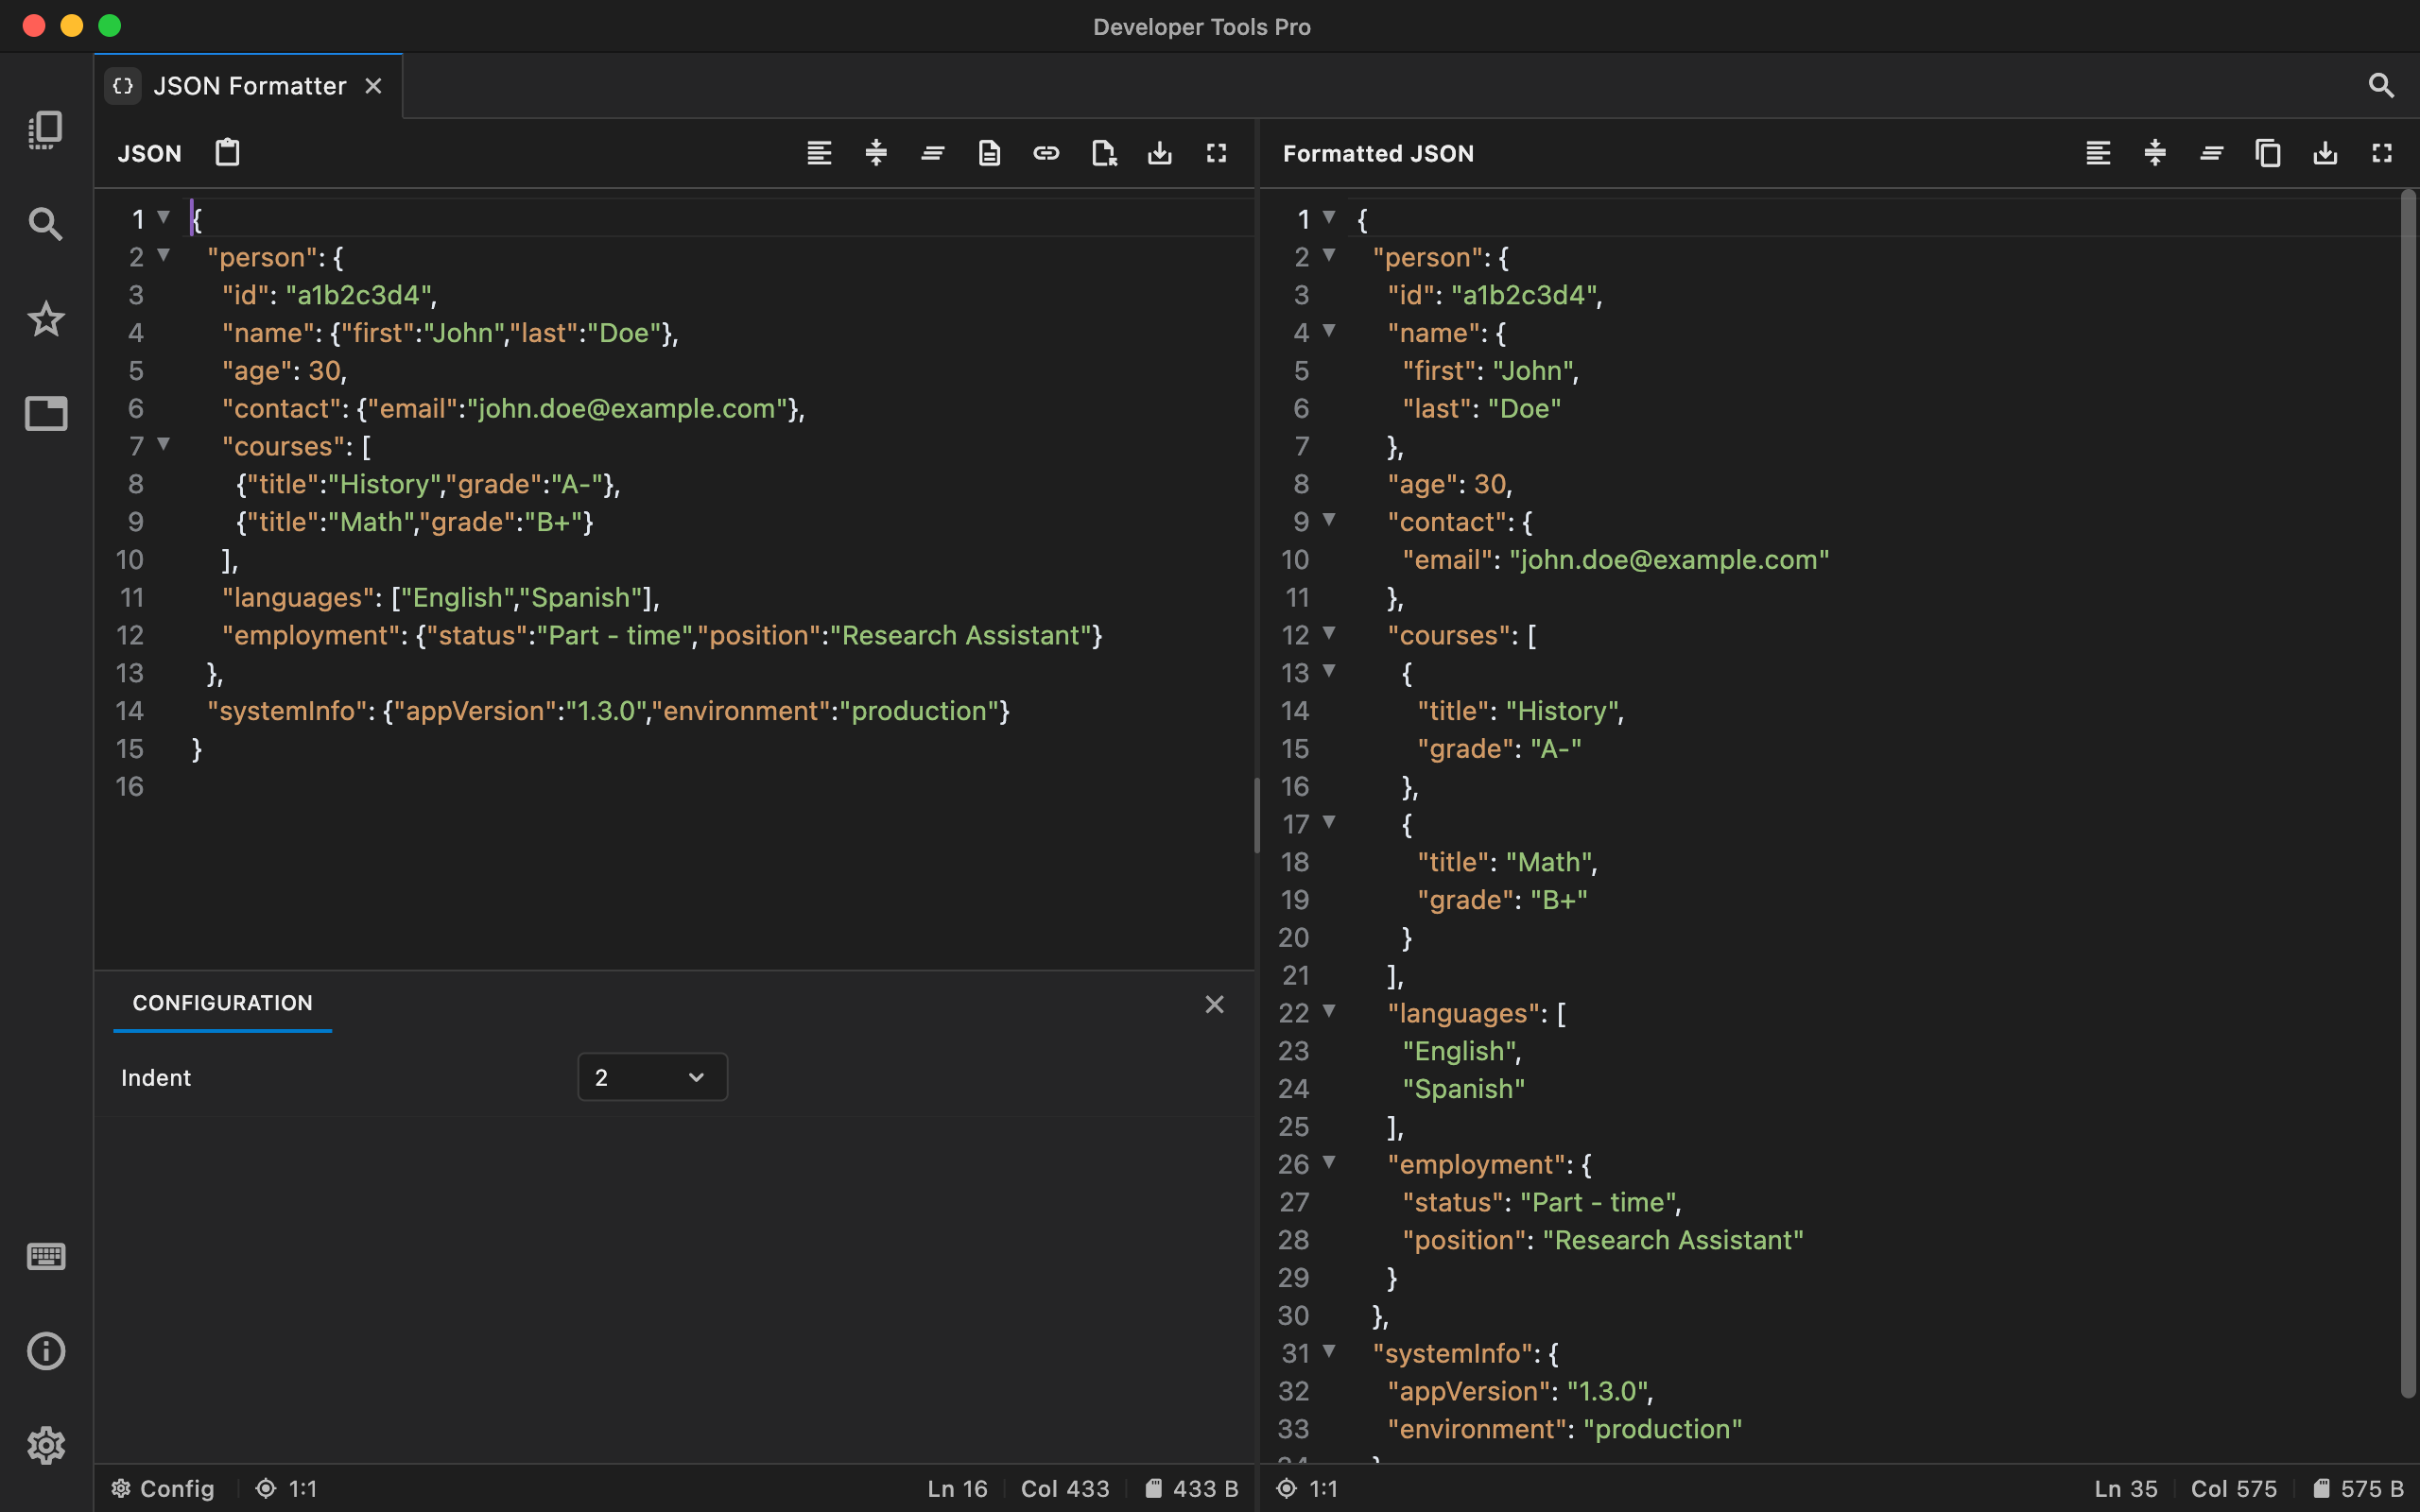2420x1512 pixels.
Task: Download the Formatted JSON output
Action: pyautogui.click(x=2325, y=153)
